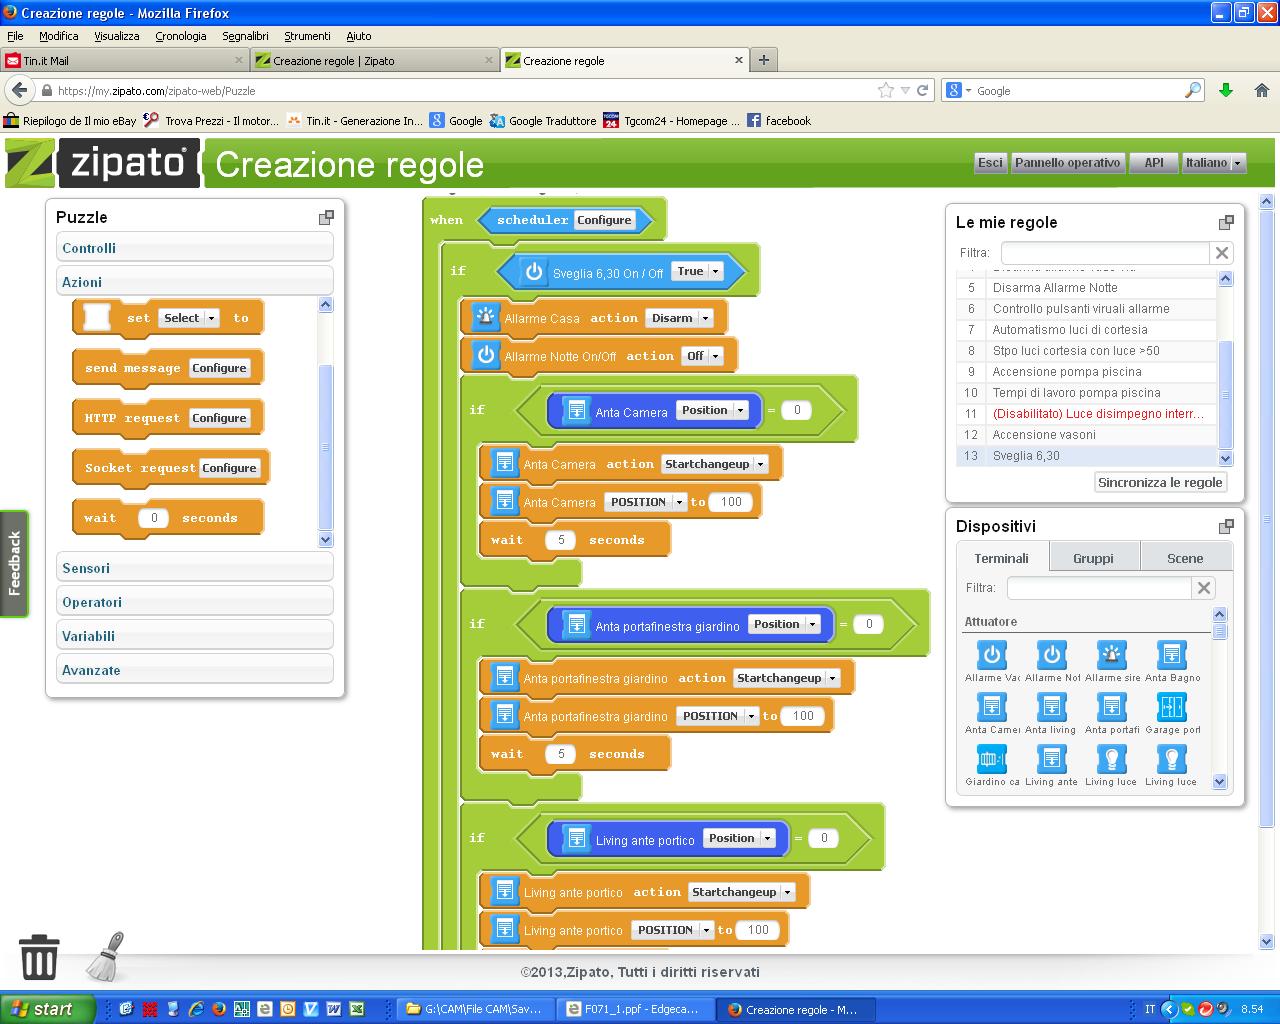Click the broom clean-up icon
This screenshot has width=1280, height=1024.
click(x=105, y=957)
